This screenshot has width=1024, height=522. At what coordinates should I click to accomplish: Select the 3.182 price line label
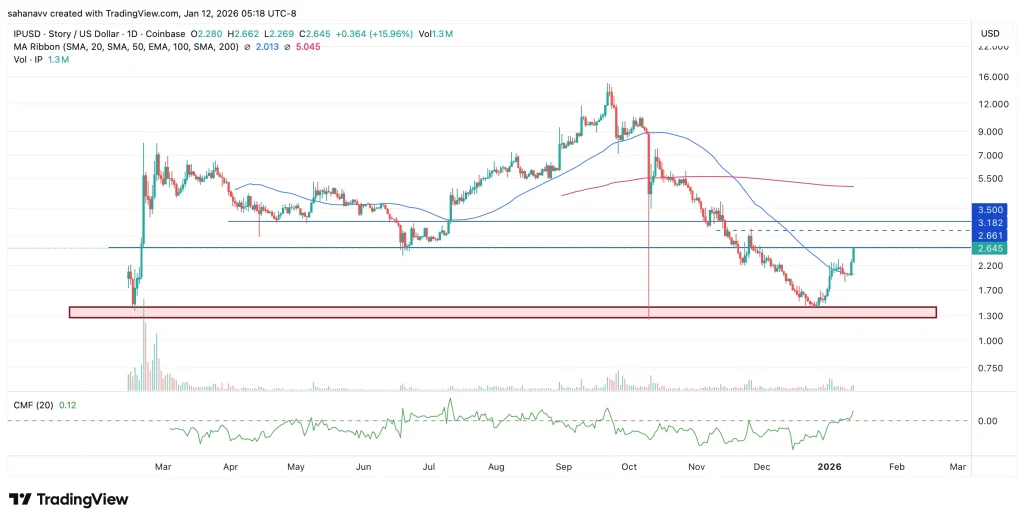[x=991, y=222]
